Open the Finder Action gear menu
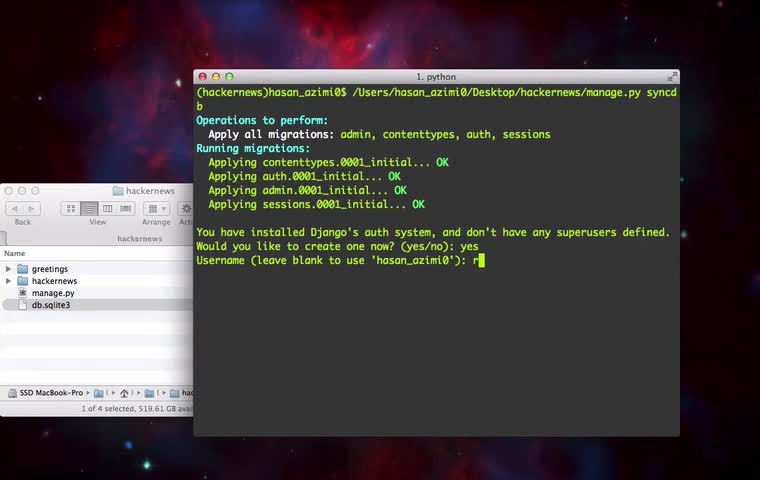The height and width of the screenshot is (480, 760). pos(186,208)
